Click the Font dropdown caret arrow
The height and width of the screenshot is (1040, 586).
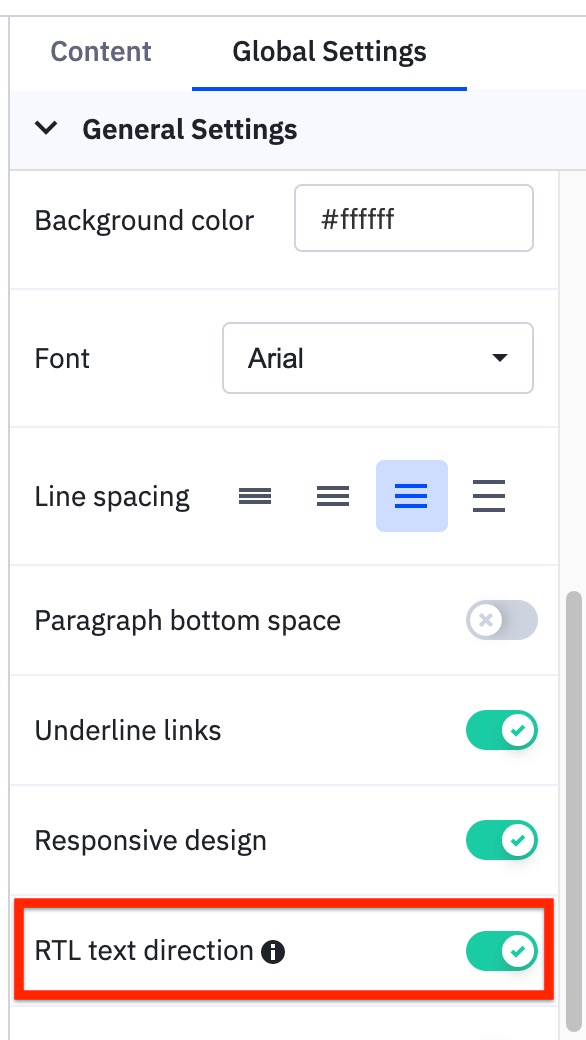pos(500,358)
